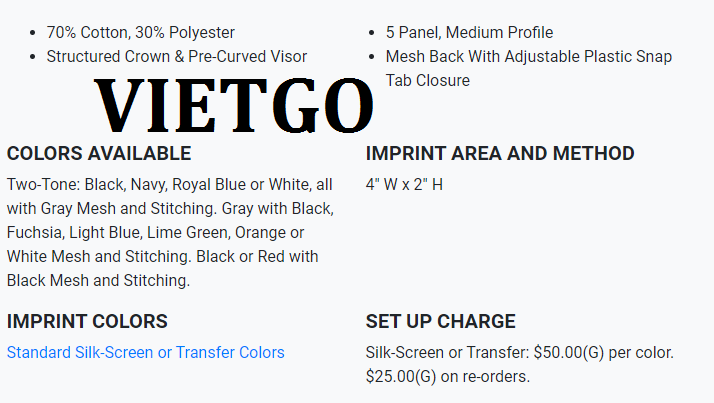Select the IMPRINT AREA AND METHOD heading
Screen dimensions: 714x403
[500, 153]
